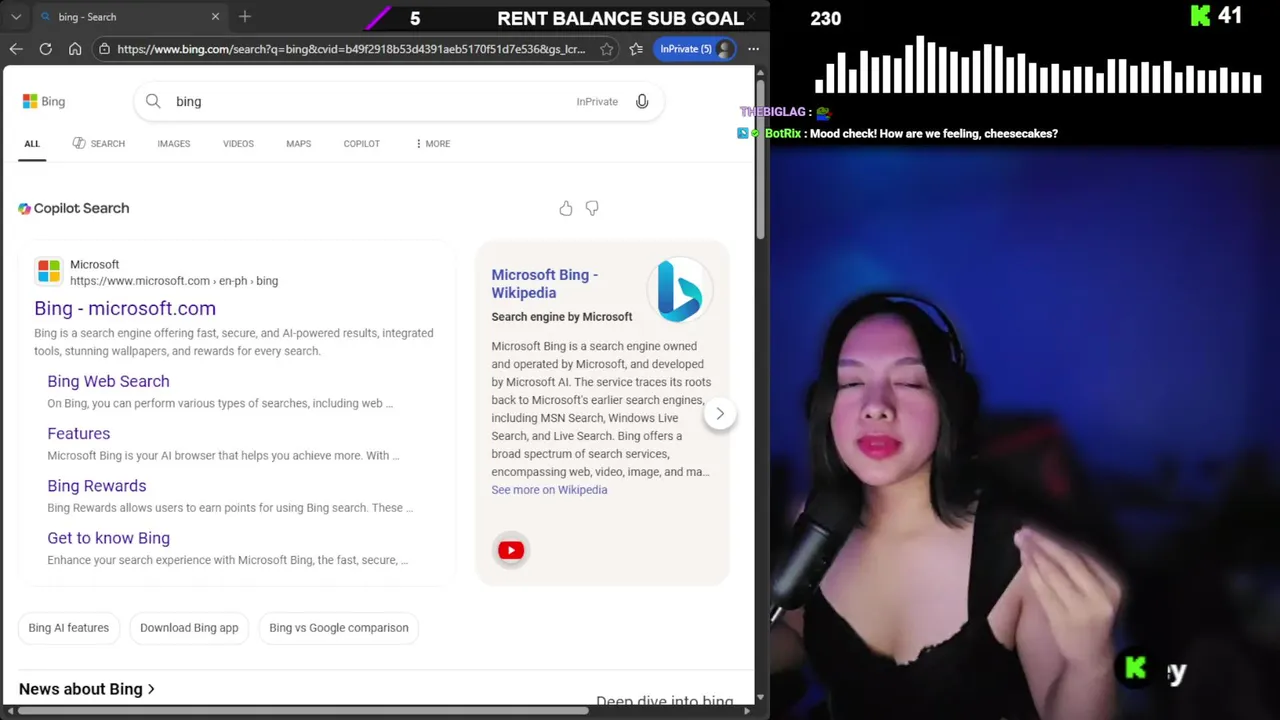Click the THEBIGLAG chat username
Viewport: 1280px width, 720px height.
tap(773, 112)
